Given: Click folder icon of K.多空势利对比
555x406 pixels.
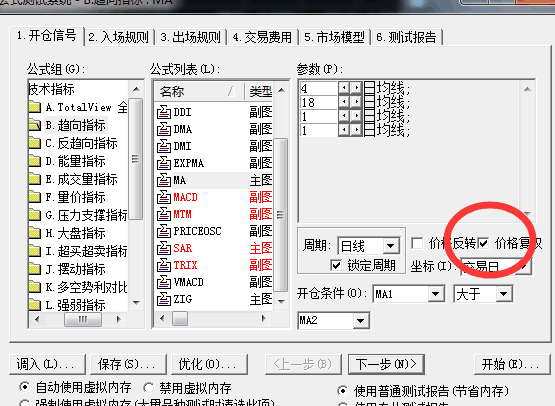Looking at the screenshot, I should [x=35, y=287].
